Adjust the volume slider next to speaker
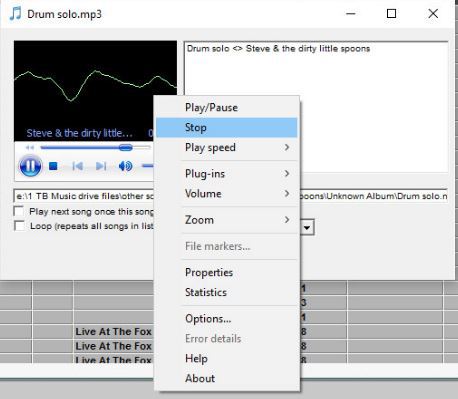The height and width of the screenshot is (399, 458). coord(148,166)
